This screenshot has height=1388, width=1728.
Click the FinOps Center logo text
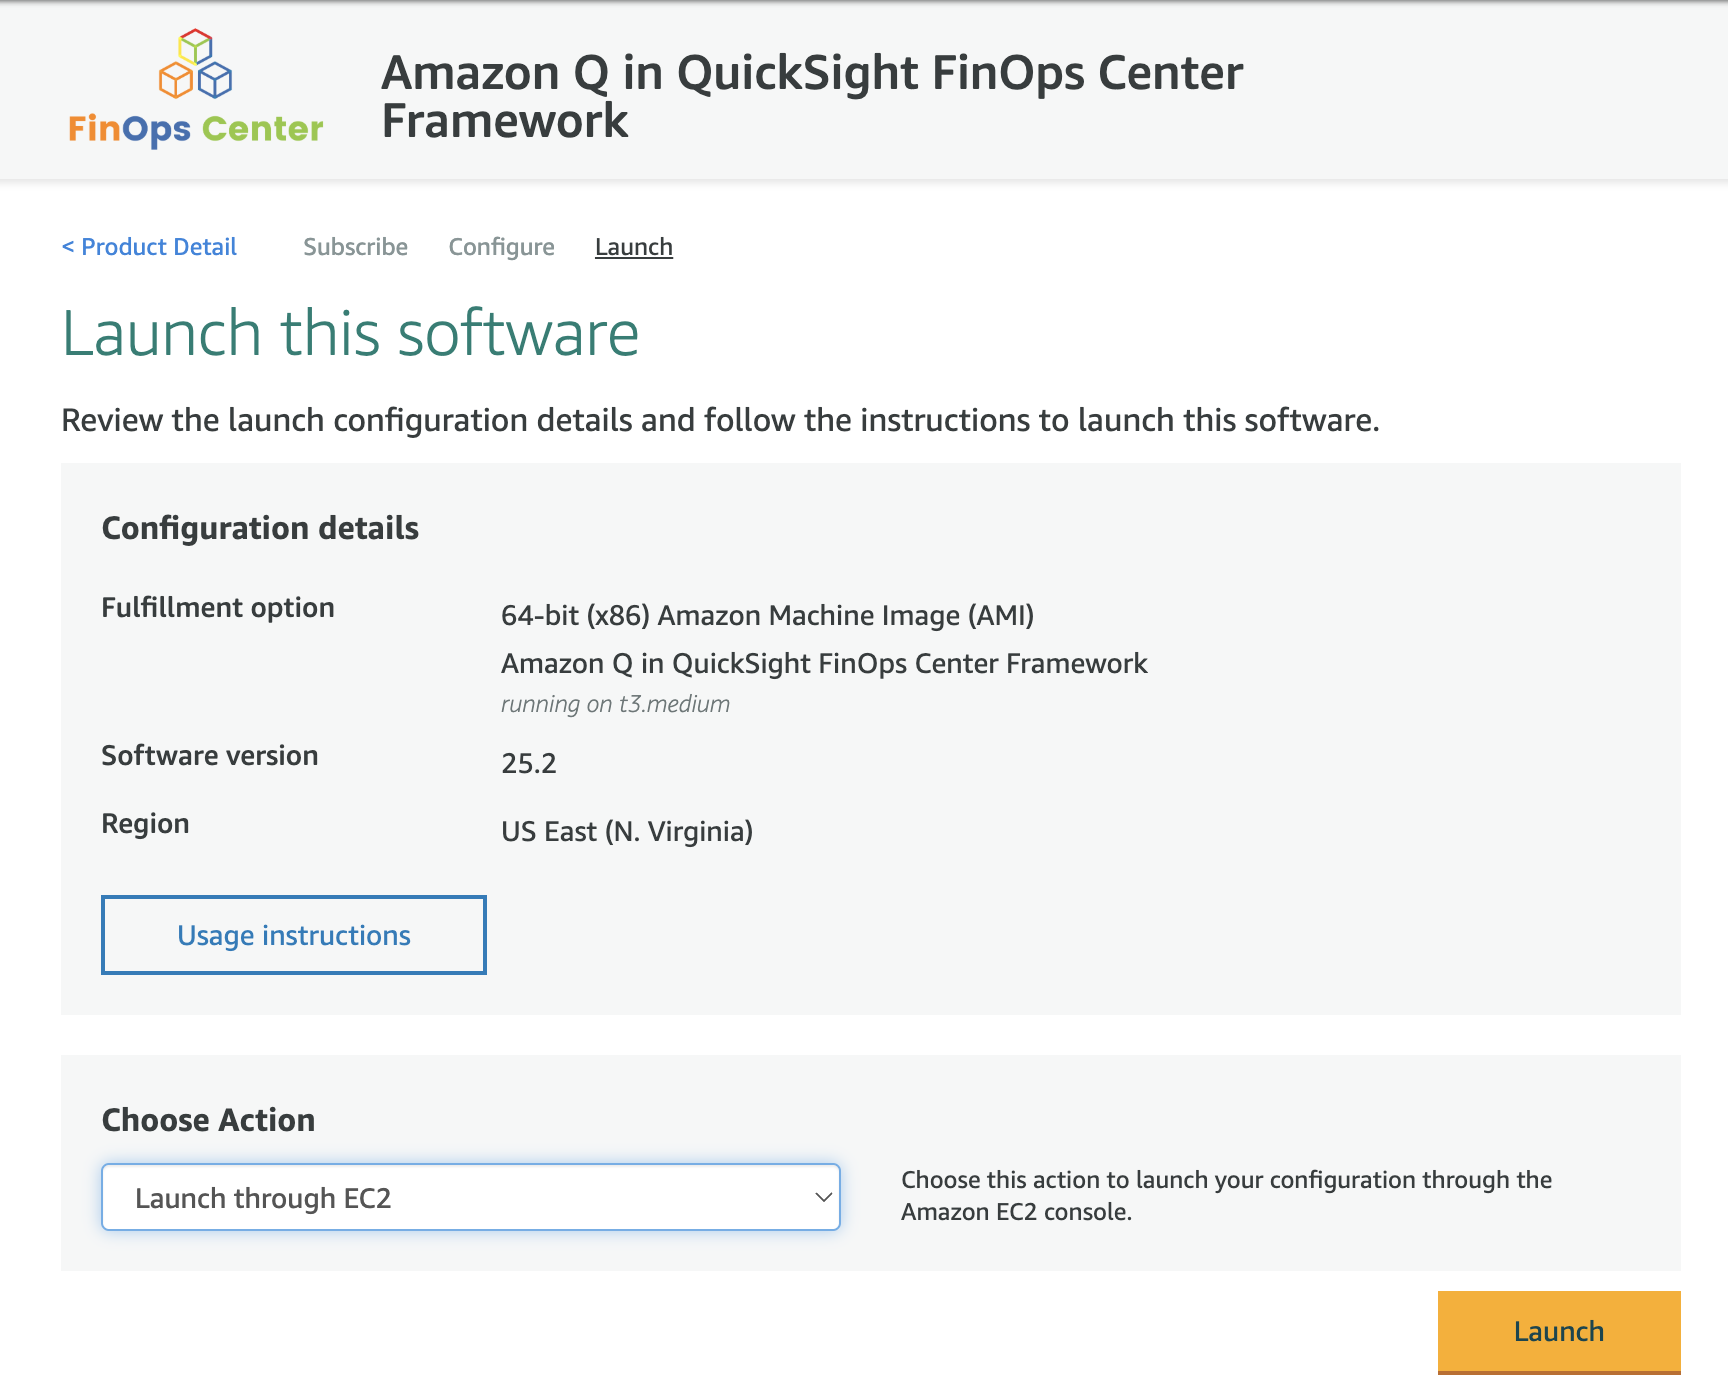pyautogui.click(x=196, y=129)
